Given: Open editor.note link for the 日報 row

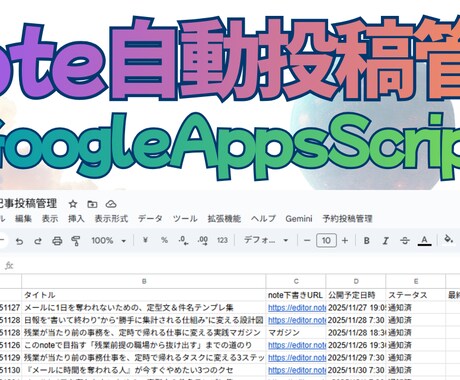Looking at the screenshot, I should coord(297,320).
